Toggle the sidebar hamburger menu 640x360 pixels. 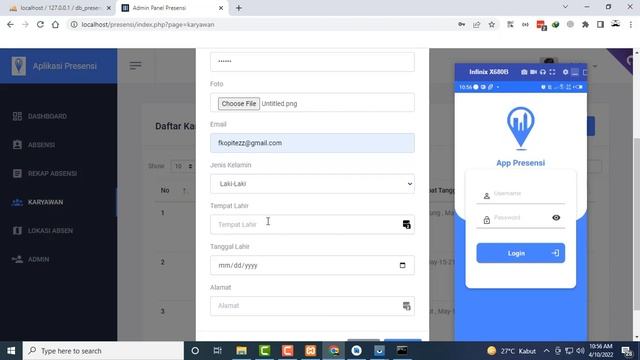click(x=136, y=66)
